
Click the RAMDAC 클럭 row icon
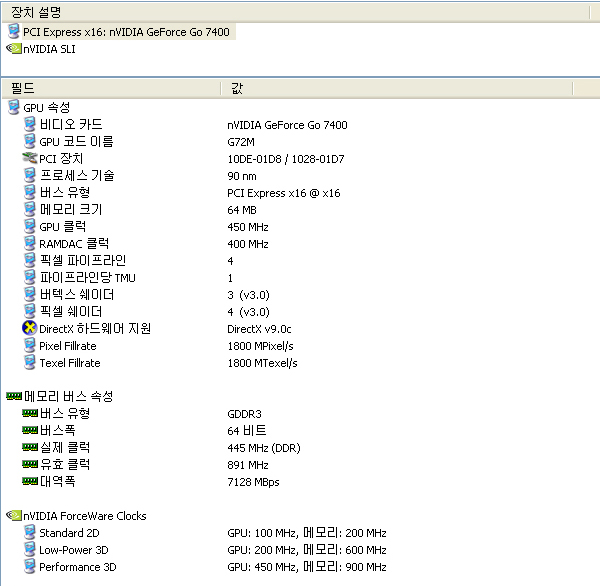click(30, 243)
